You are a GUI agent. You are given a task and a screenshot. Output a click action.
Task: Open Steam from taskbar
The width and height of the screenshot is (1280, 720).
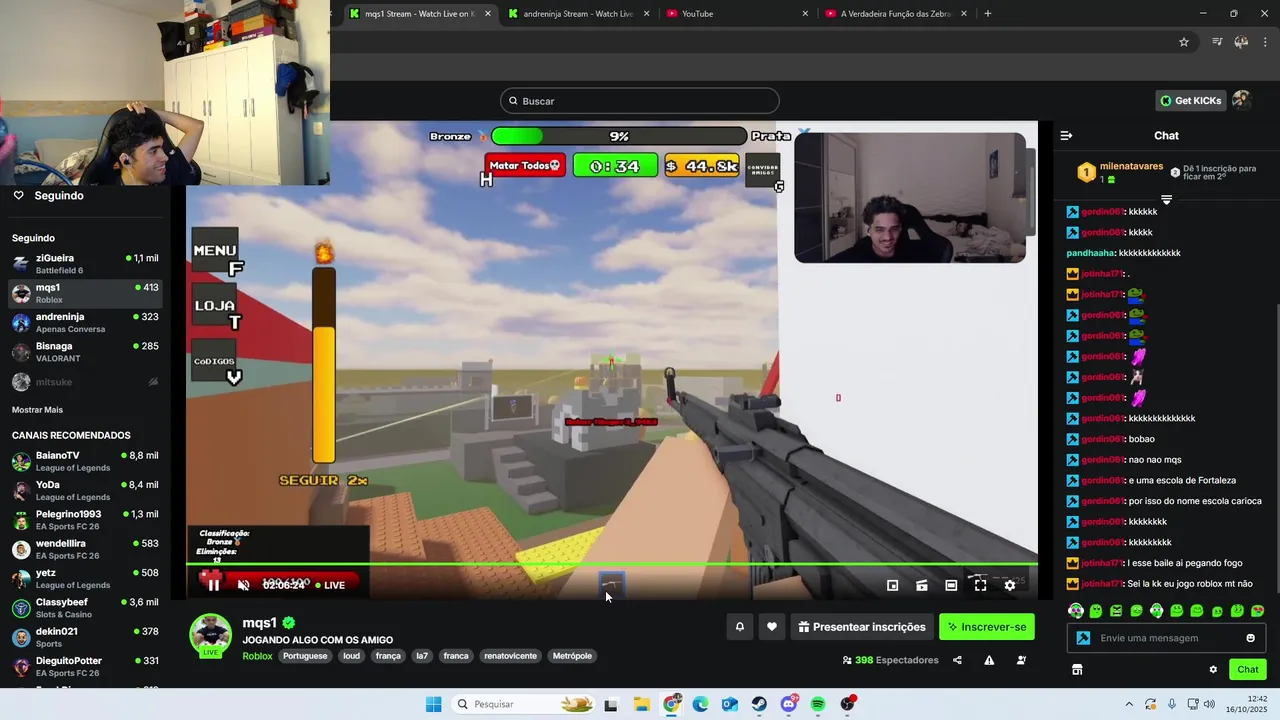(x=759, y=704)
